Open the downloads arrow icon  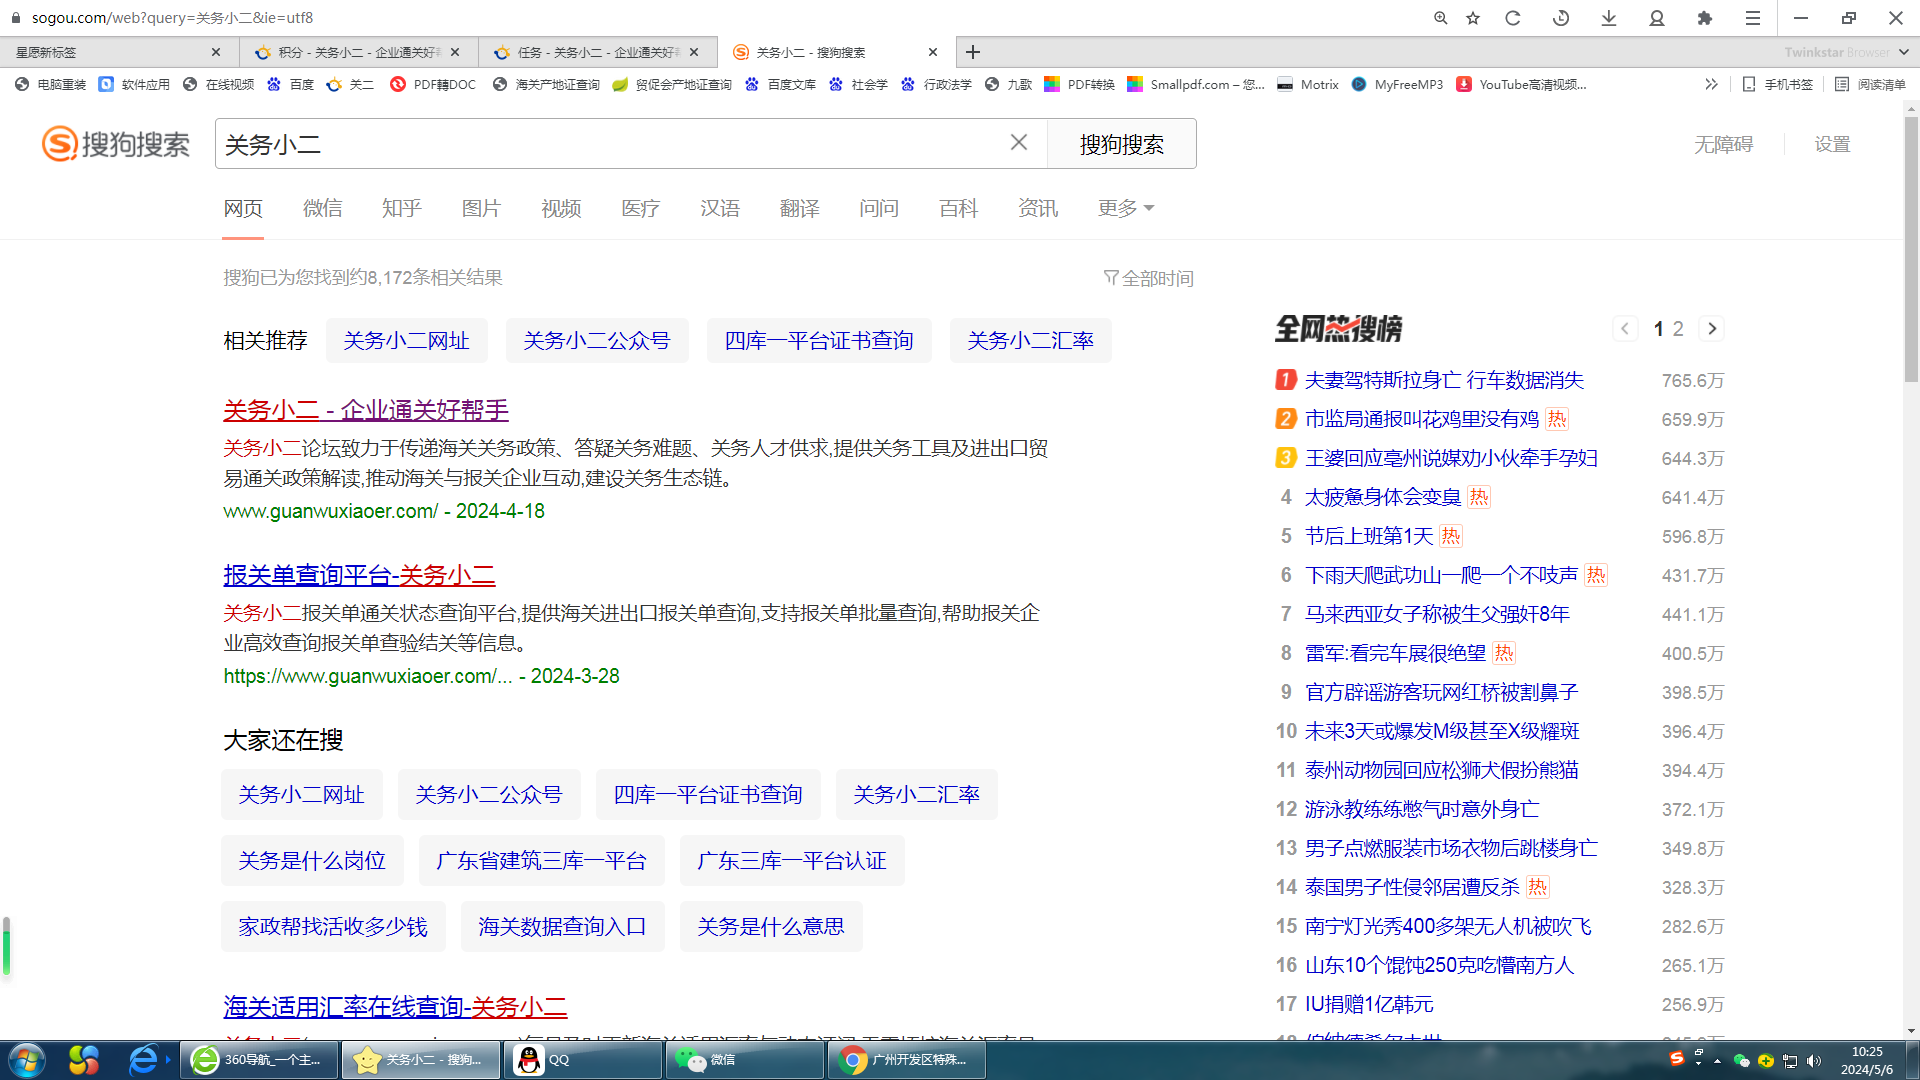tap(1609, 18)
